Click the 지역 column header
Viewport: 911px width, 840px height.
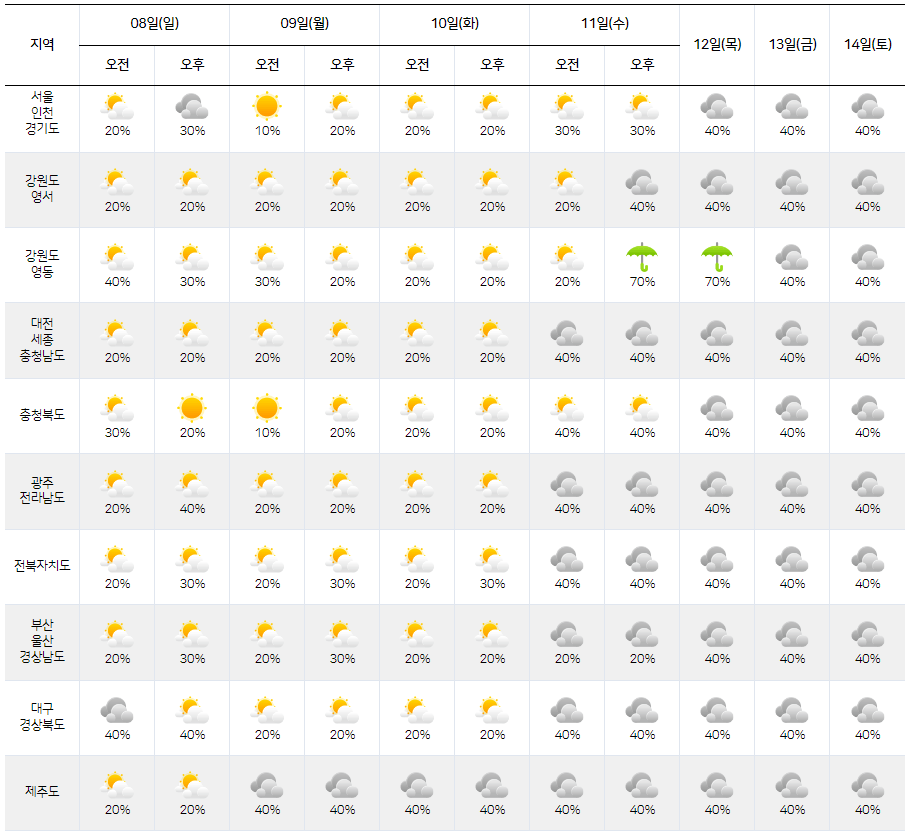(42, 44)
